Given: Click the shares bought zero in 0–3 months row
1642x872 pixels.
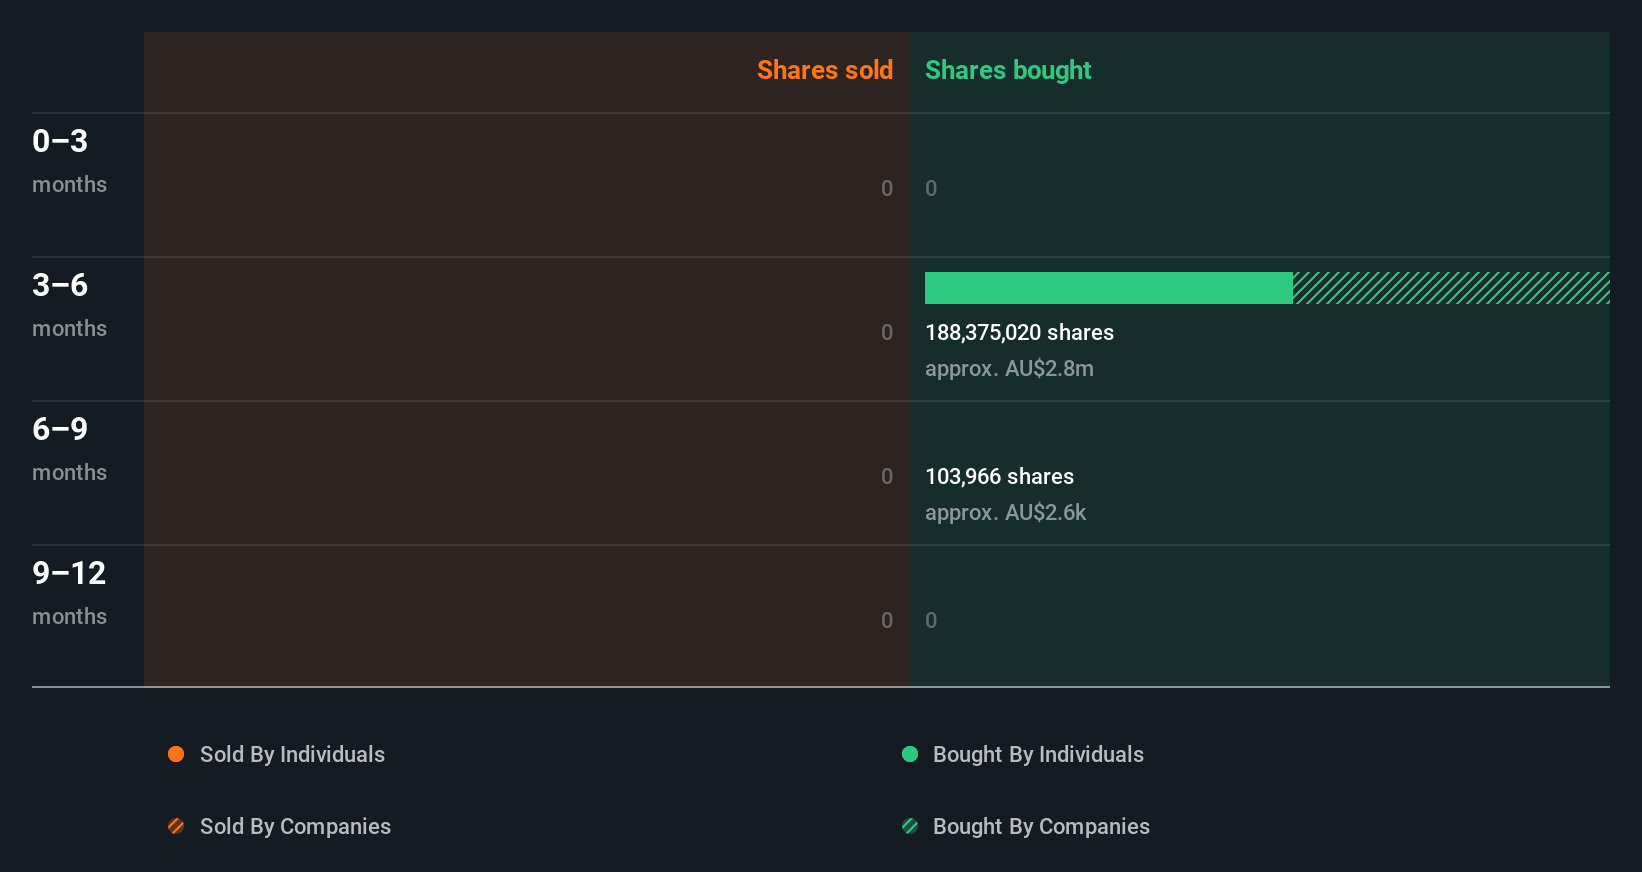Looking at the screenshot, I should click(x=931, y=188).
